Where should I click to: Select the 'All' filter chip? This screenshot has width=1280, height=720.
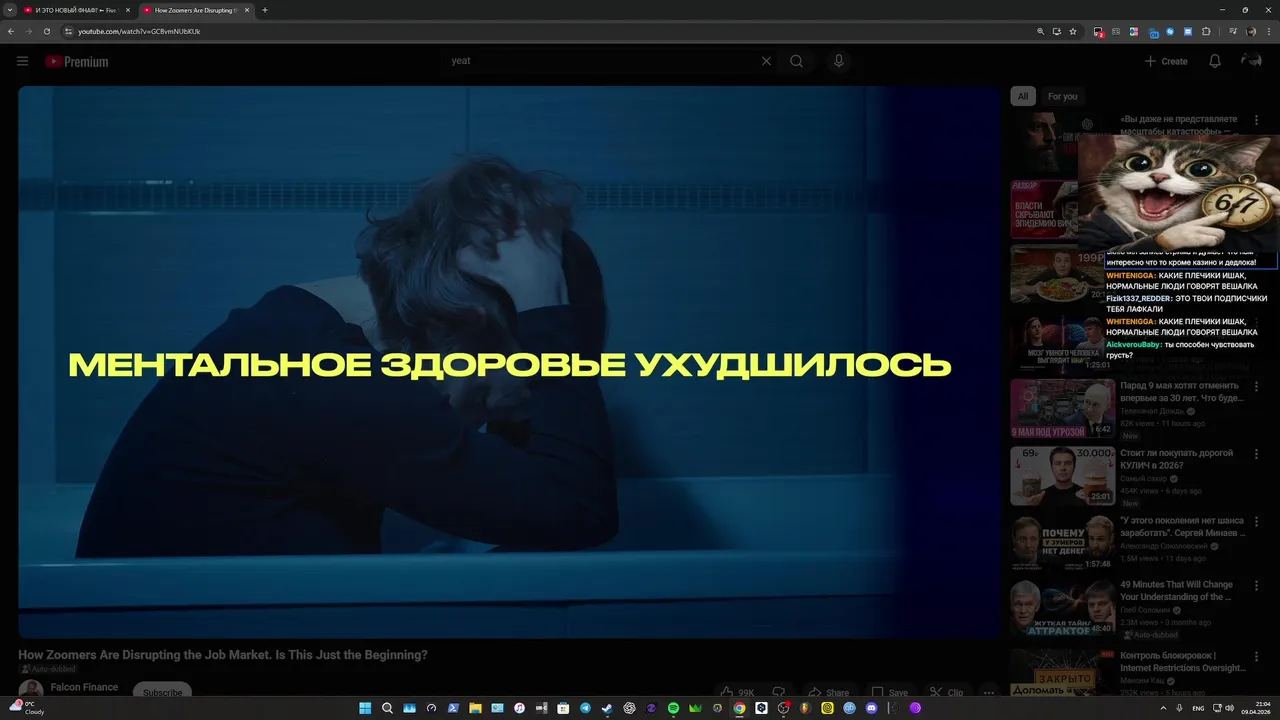pyautogui.click(x=1022, y=96)
